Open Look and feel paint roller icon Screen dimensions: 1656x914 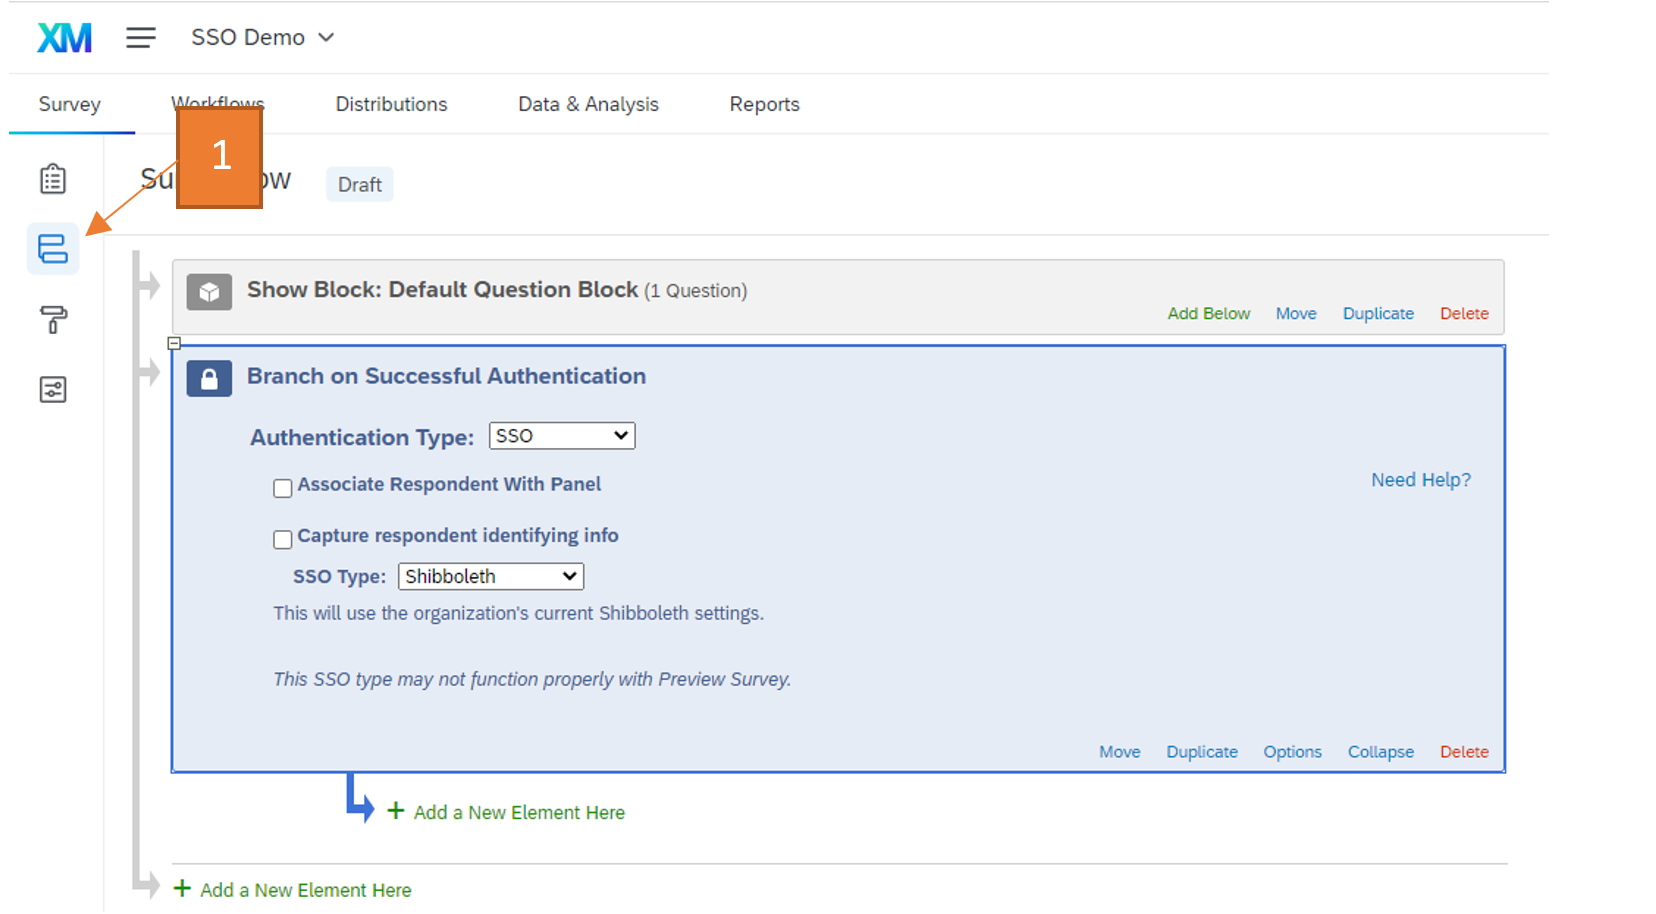pyautogui.click(x=53, y=320)
